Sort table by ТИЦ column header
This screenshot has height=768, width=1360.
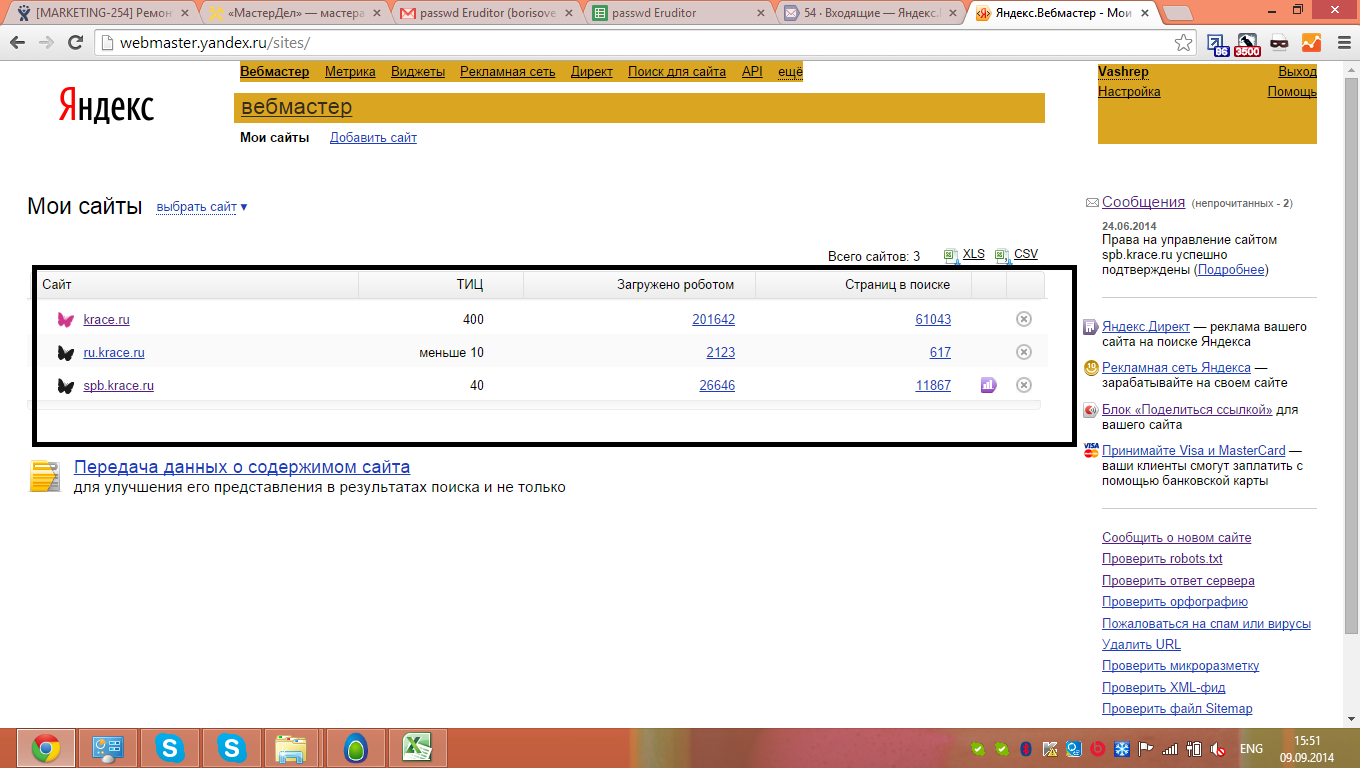point(470,285)
